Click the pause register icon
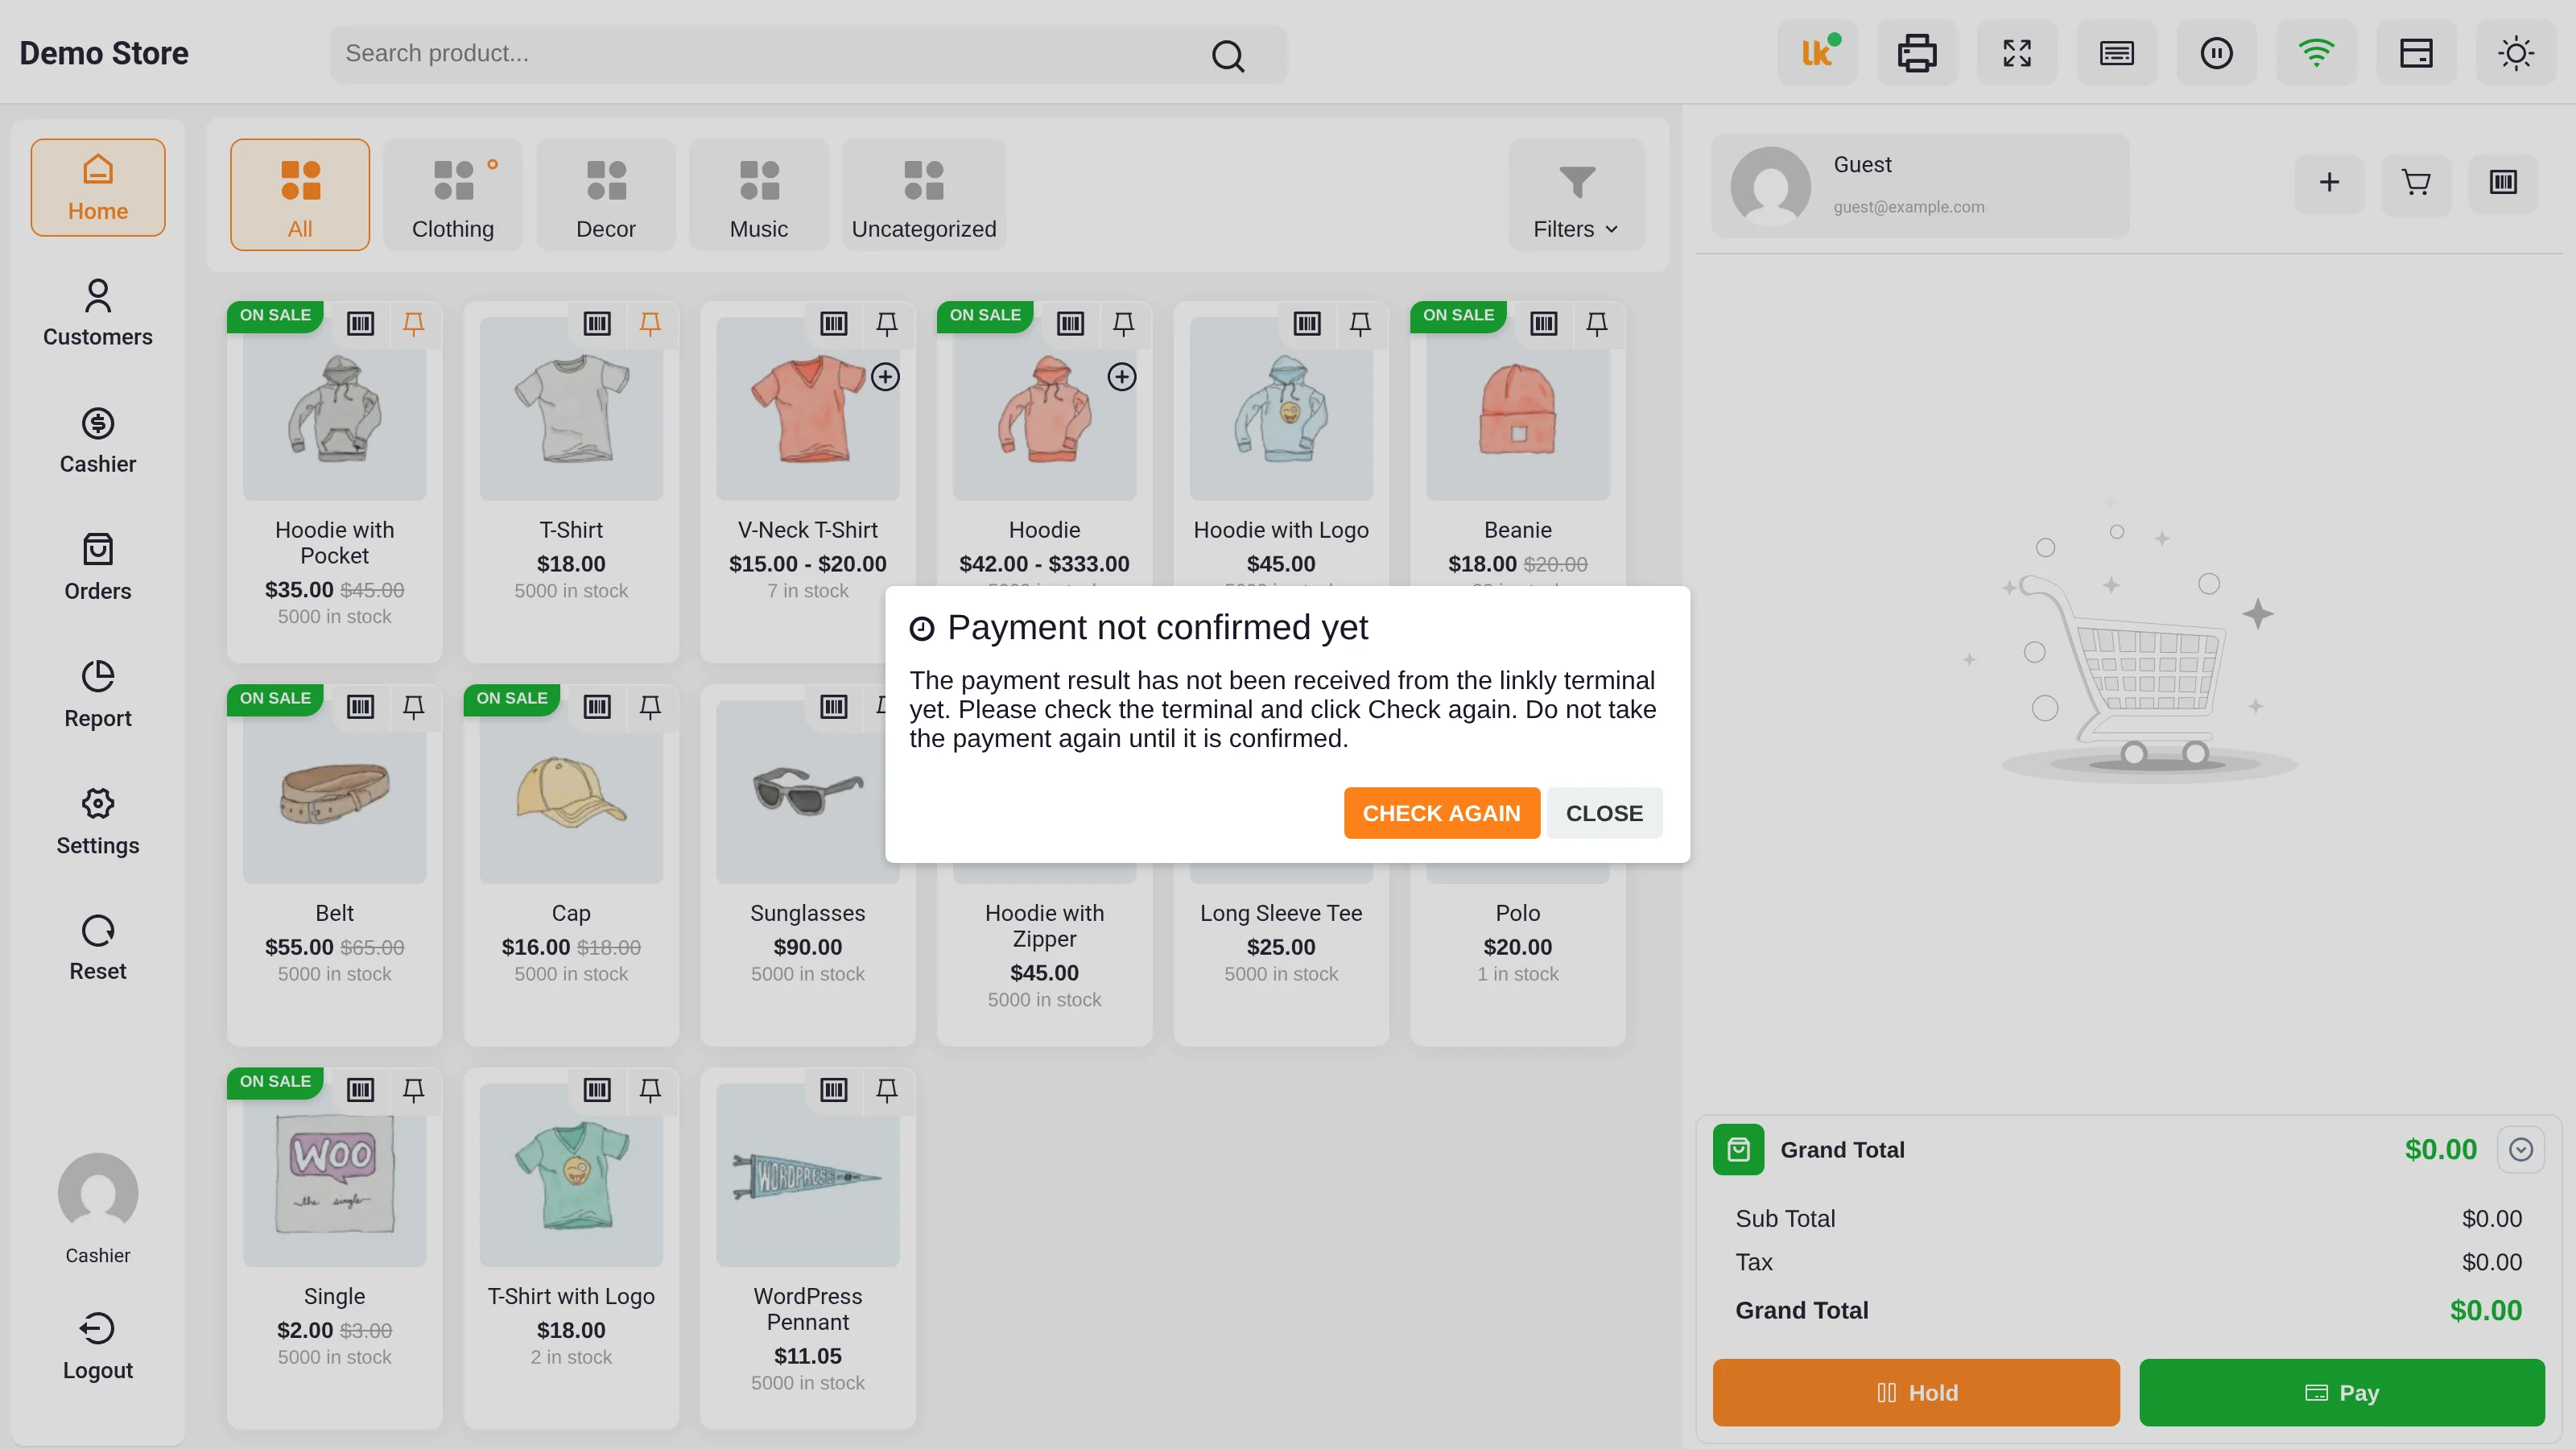Viewport: 2576px width, 1449px height. point(2217,53)
